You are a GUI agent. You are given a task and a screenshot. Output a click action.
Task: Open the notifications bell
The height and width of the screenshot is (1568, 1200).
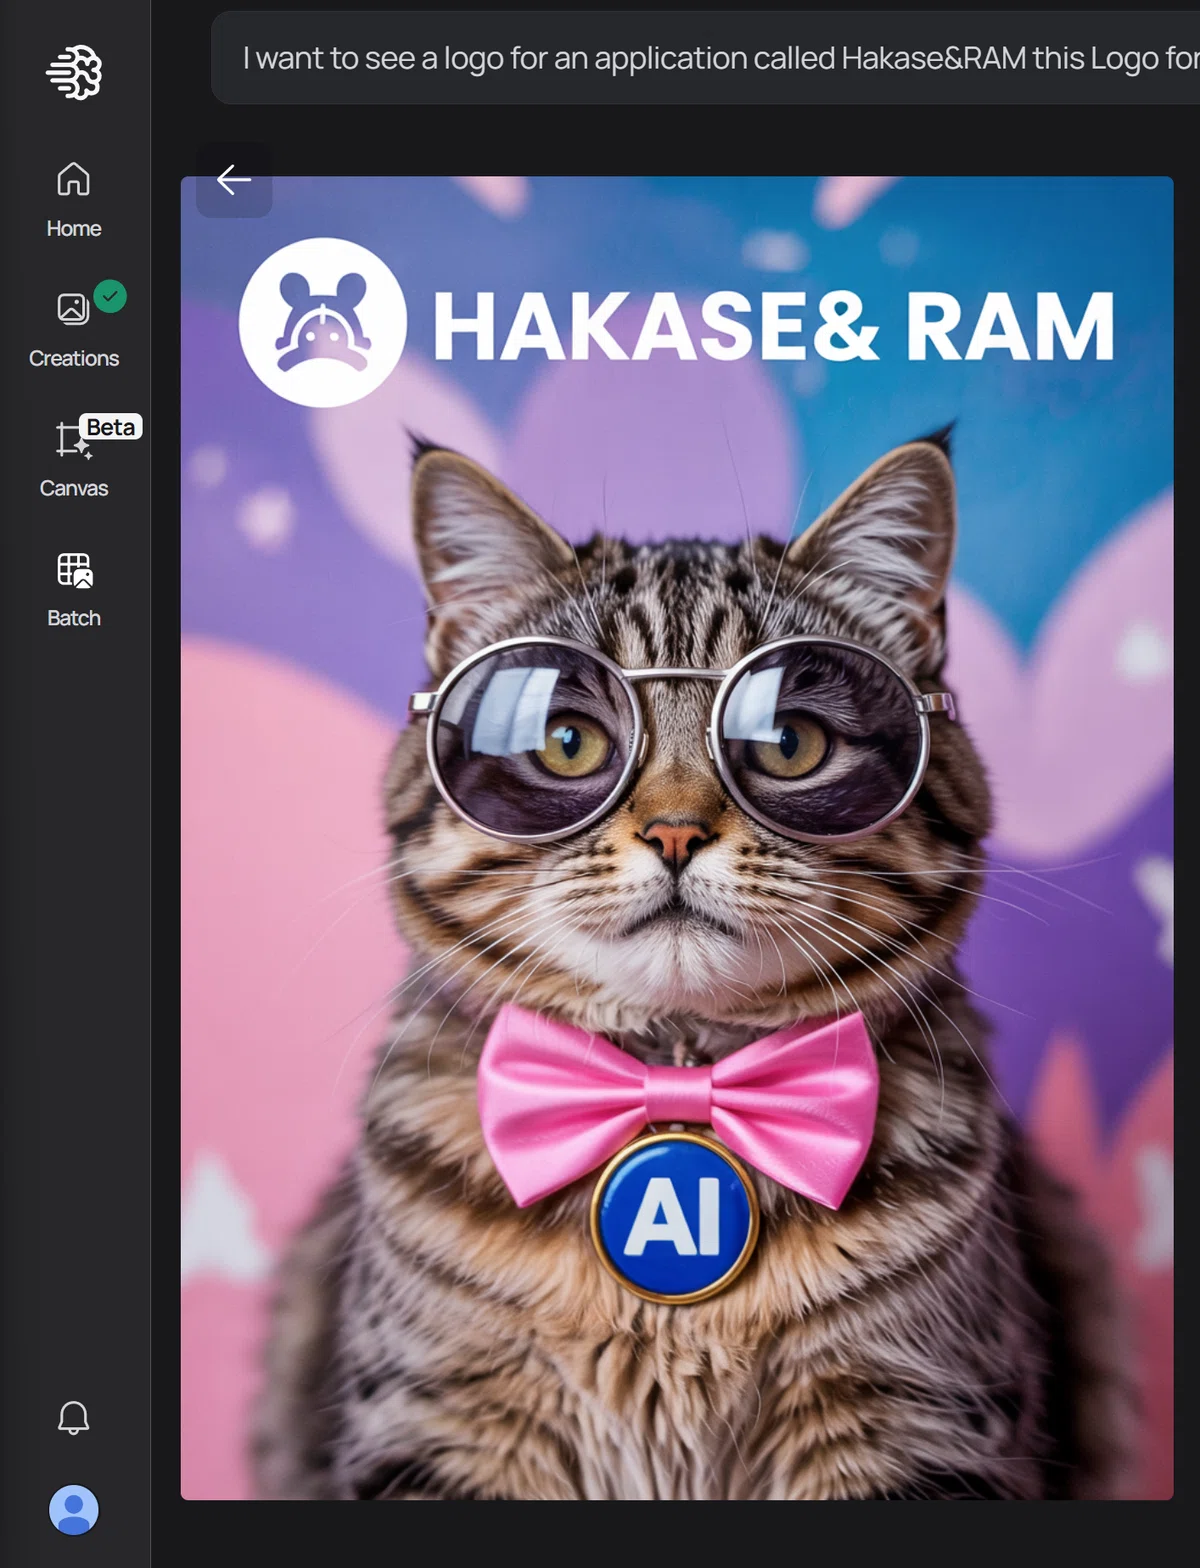(x=74, y=1417)
